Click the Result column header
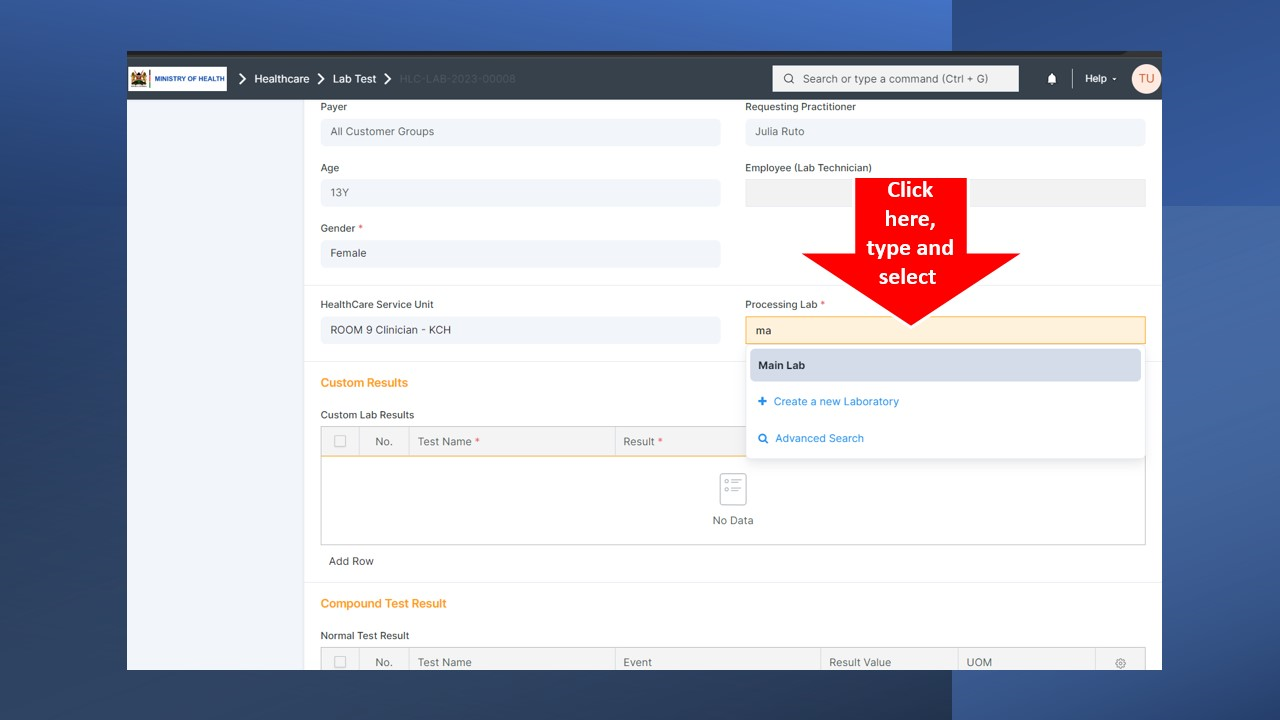 tap(680, 441)
